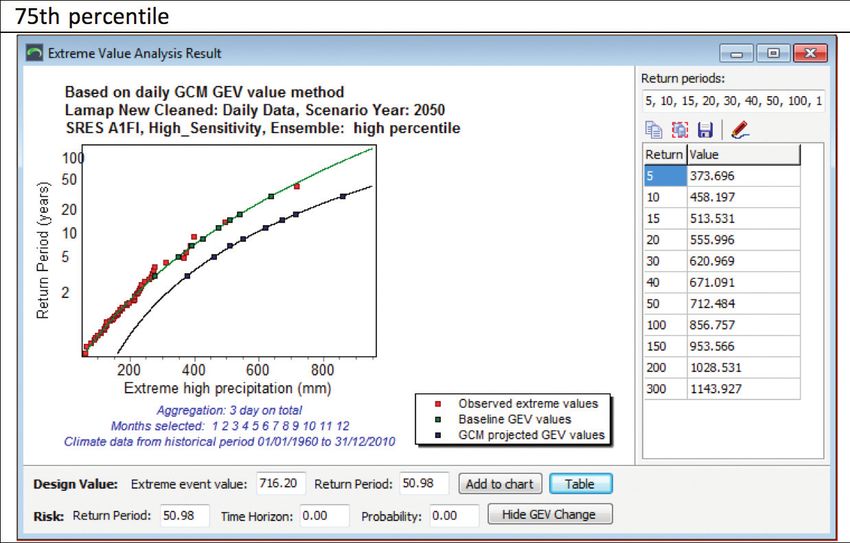Select the value 620.969 cell
The width and height of the screenshot is (850, 543).
tap(744, 261)
